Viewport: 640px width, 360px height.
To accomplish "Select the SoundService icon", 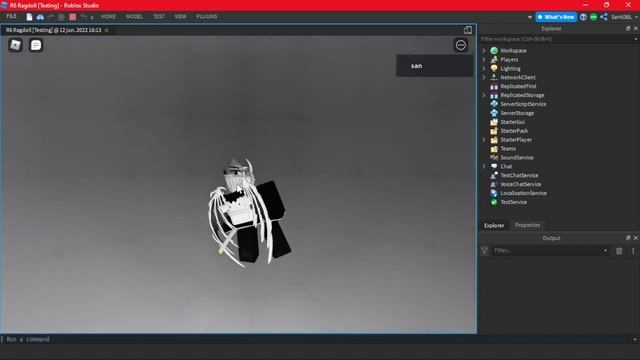I will tap(494, 158).
